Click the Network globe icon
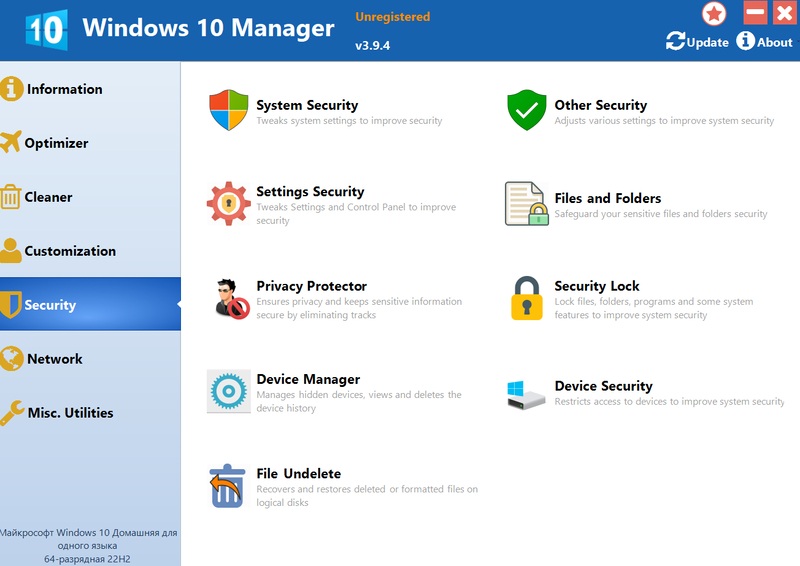The width and height of the screenshot is (800, 566). (11, 358)
